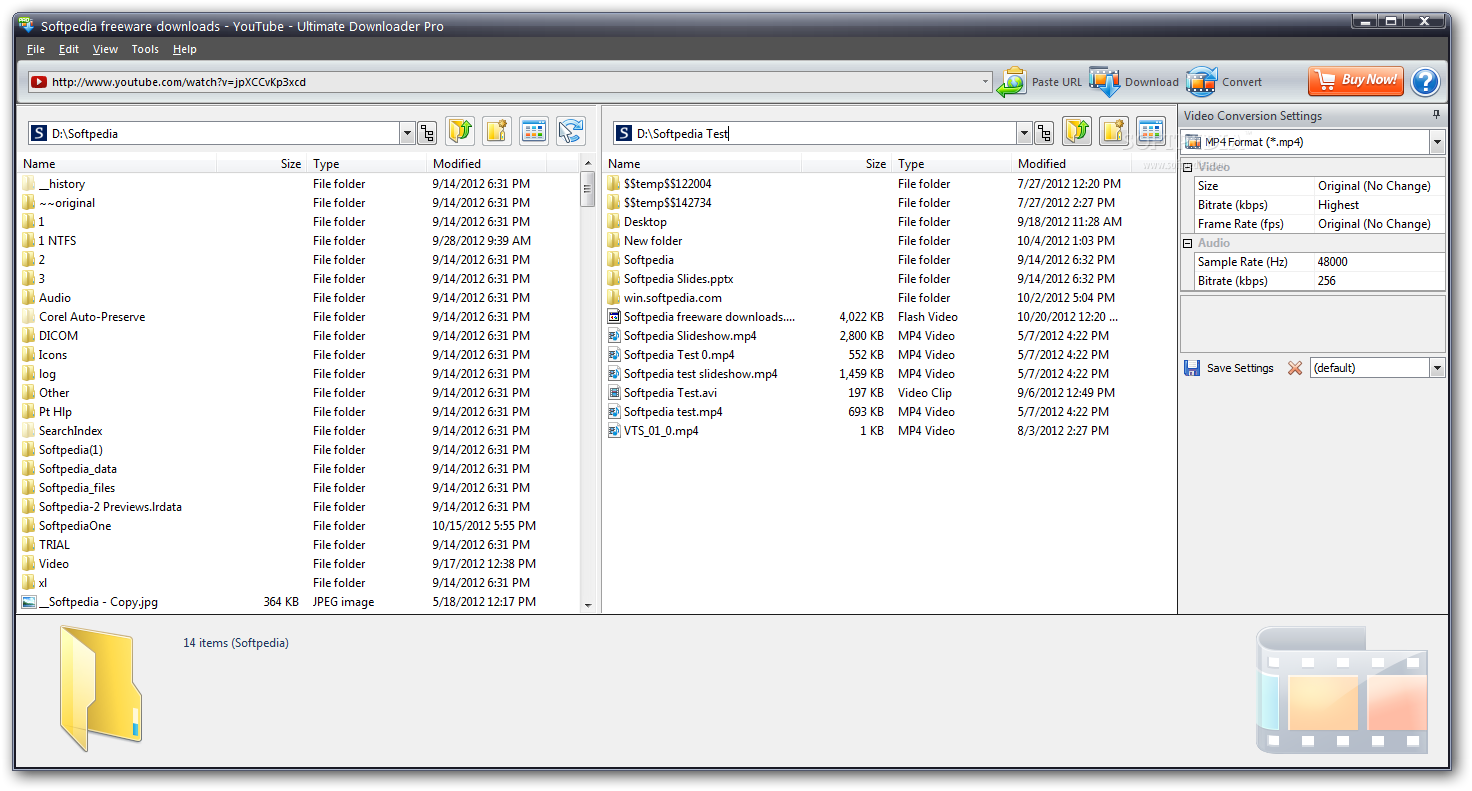
Task: Pin the Video Conversion Settings panel
Action: coord(1437,115)
